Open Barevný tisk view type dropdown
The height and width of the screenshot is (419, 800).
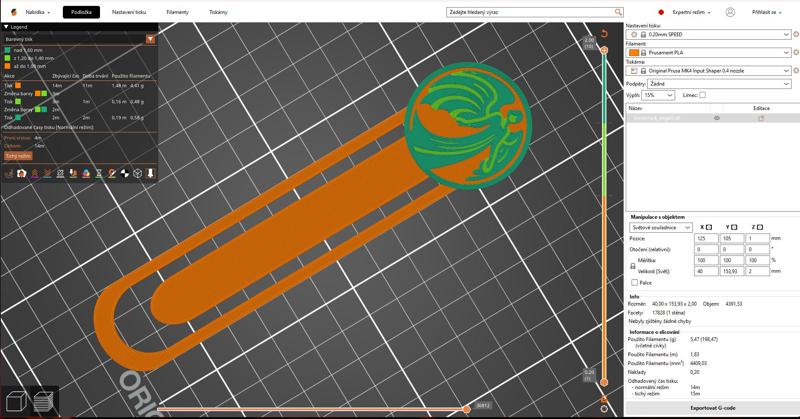(x=79, y=39)
